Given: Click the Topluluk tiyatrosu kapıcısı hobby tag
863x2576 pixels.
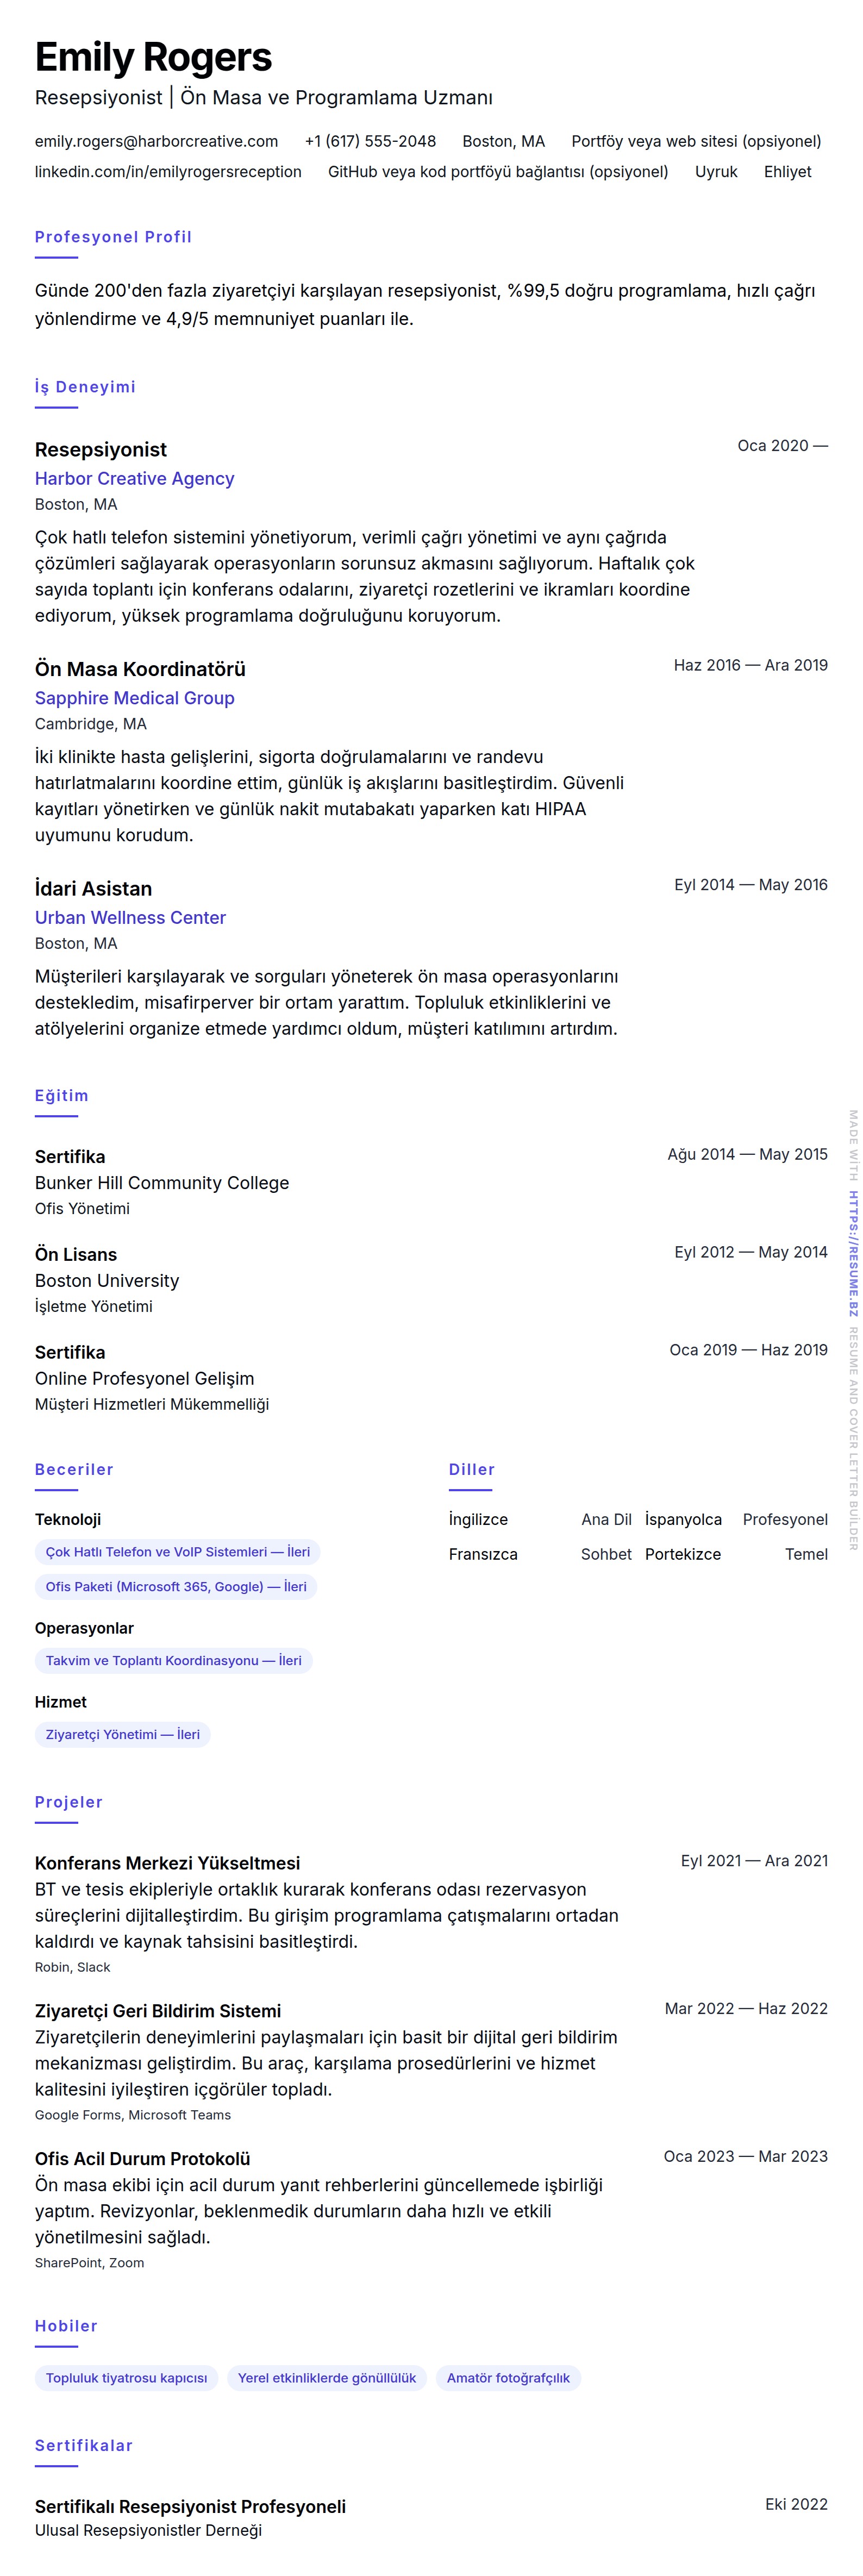Looking at the screenshot, I should 126,2378.
